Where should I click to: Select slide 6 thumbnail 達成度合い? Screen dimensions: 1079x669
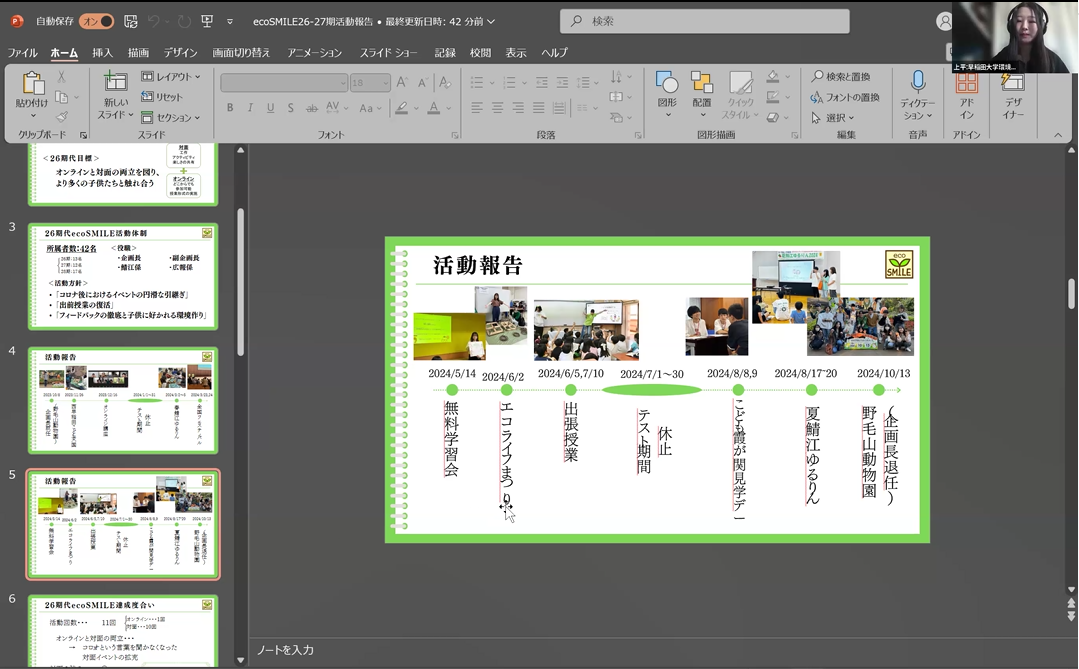point(123,631)
